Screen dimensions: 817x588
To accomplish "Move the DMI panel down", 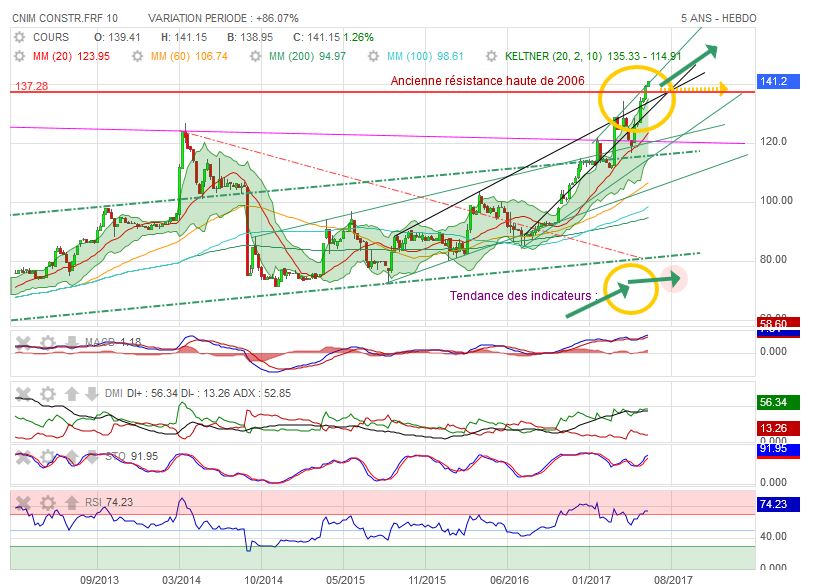I will pyautogui.click(x=92, y=394).
